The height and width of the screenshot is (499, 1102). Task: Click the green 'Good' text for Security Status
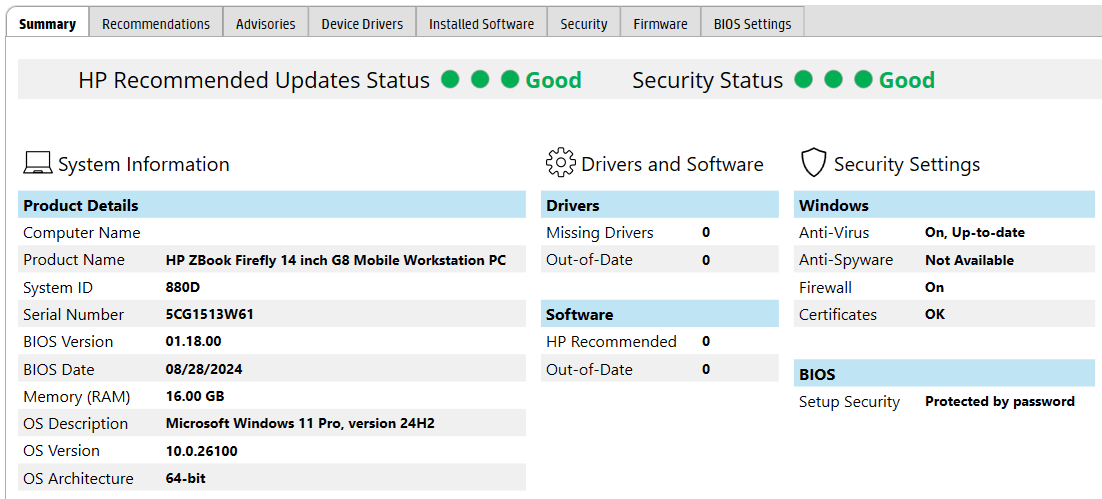coord(907,80)
